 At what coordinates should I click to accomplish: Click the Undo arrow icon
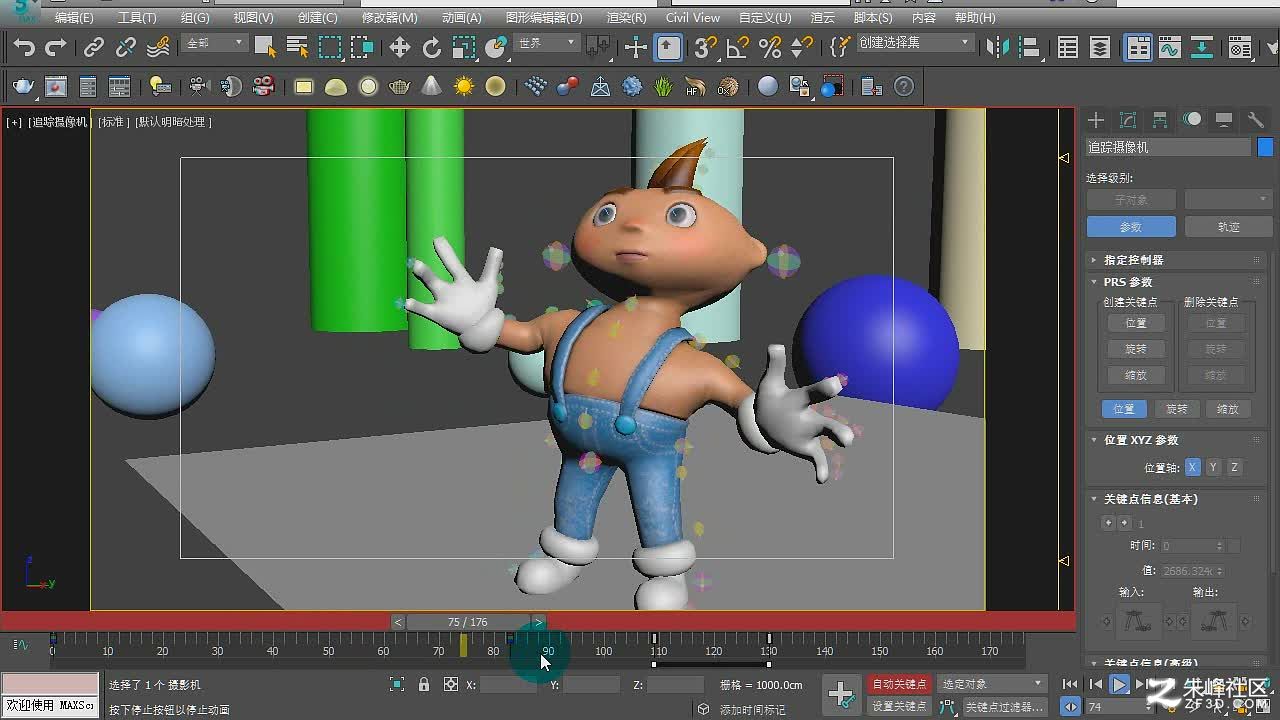[24, 47]
